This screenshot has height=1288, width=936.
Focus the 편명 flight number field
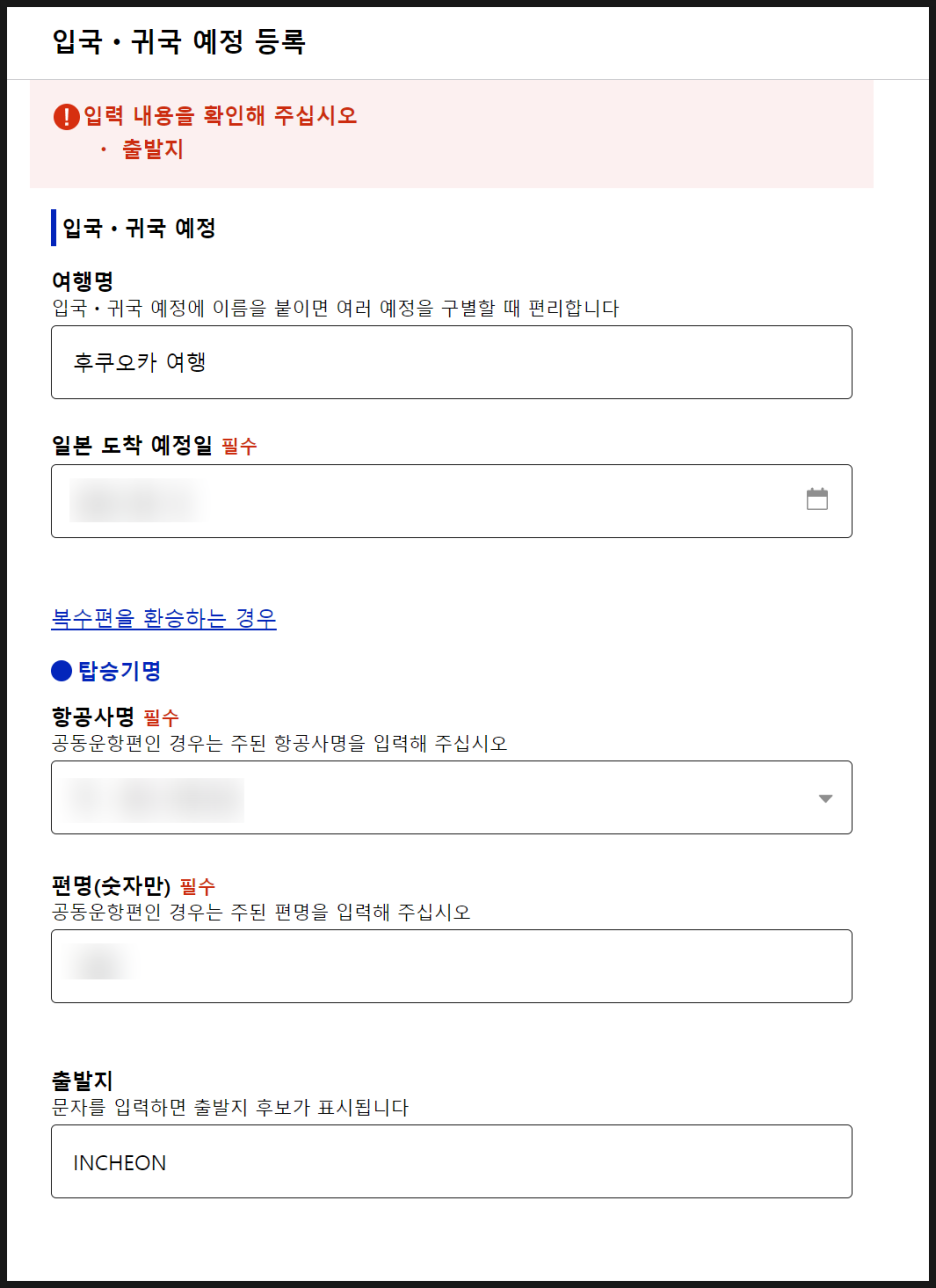point(450,965)
